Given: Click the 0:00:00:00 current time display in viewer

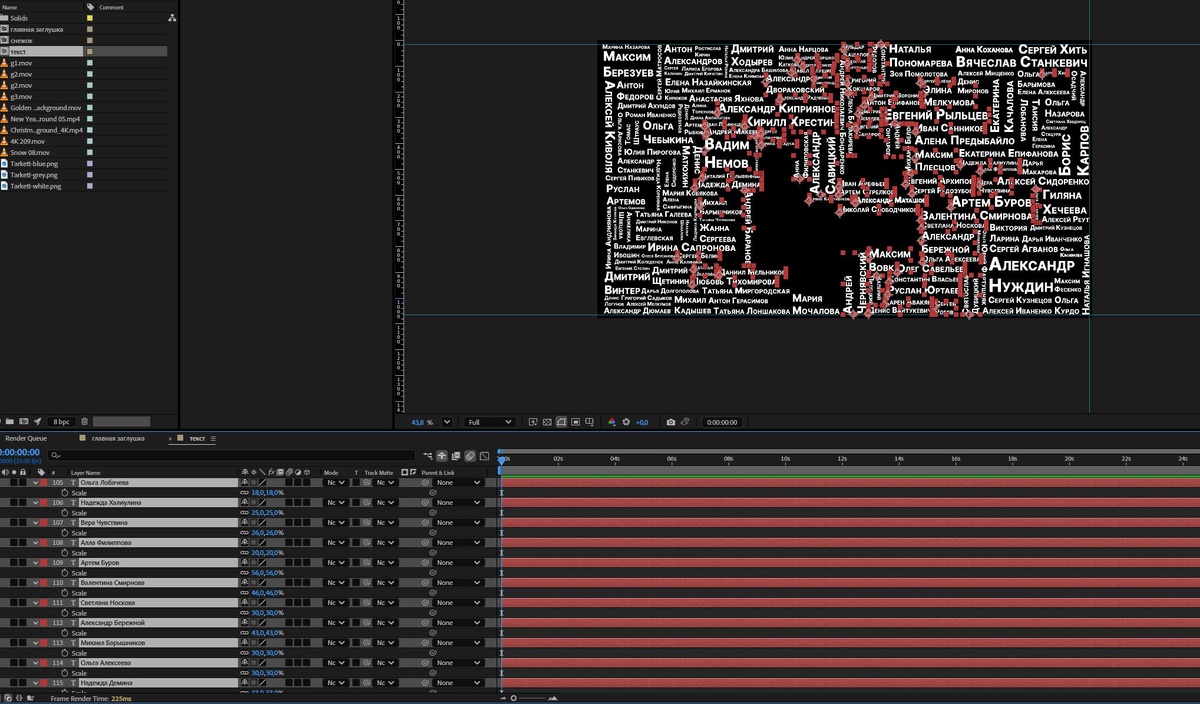Looking at the screenshot, I should 721,422.
